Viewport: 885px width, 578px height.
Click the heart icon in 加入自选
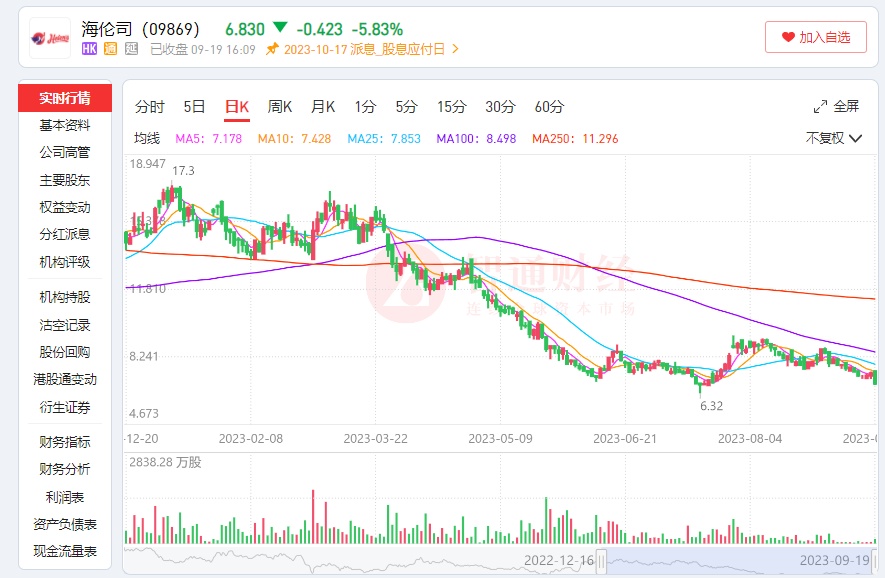coord(788,37)
